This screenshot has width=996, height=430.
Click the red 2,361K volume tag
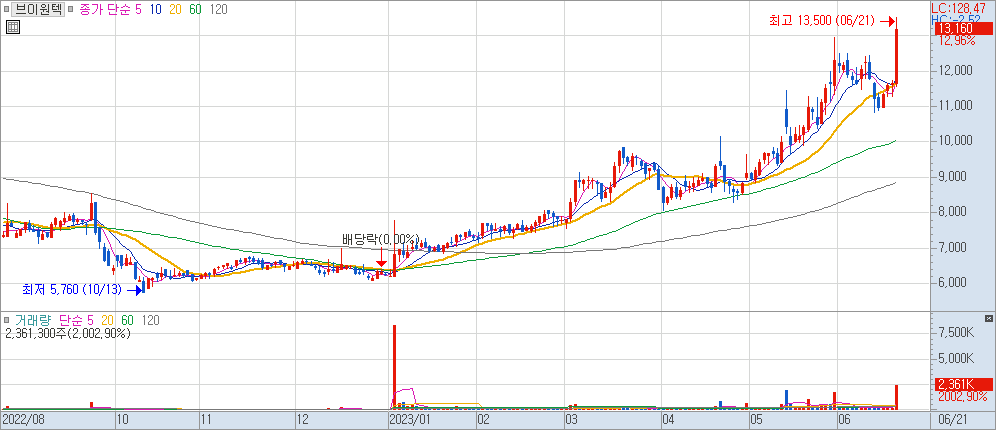962,384
